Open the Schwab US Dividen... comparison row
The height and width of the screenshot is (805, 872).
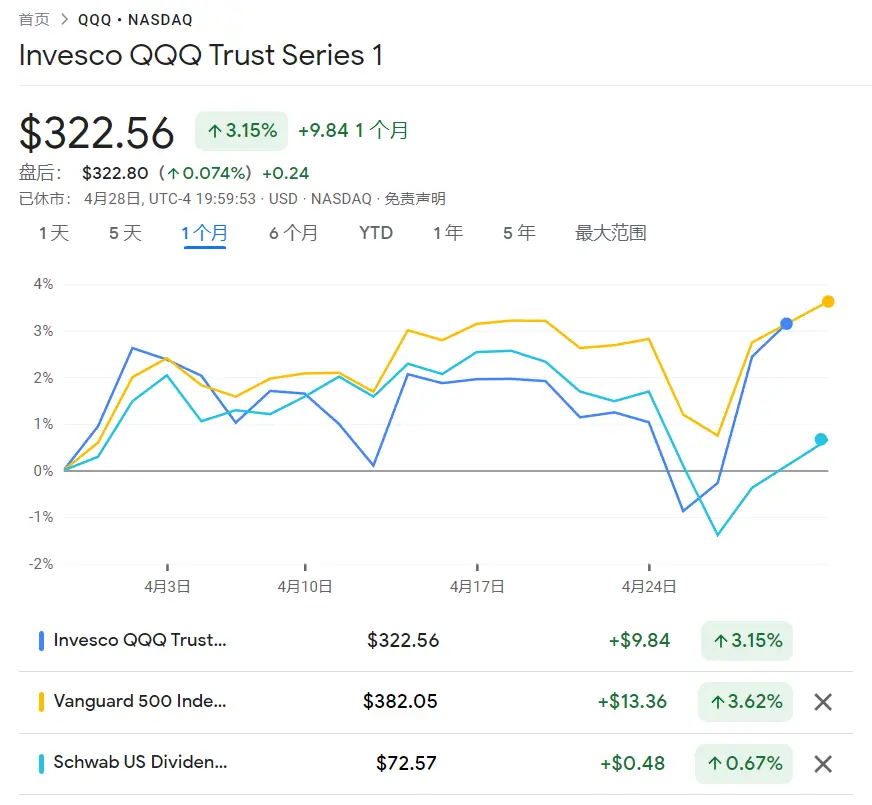(x=435, y=763)
